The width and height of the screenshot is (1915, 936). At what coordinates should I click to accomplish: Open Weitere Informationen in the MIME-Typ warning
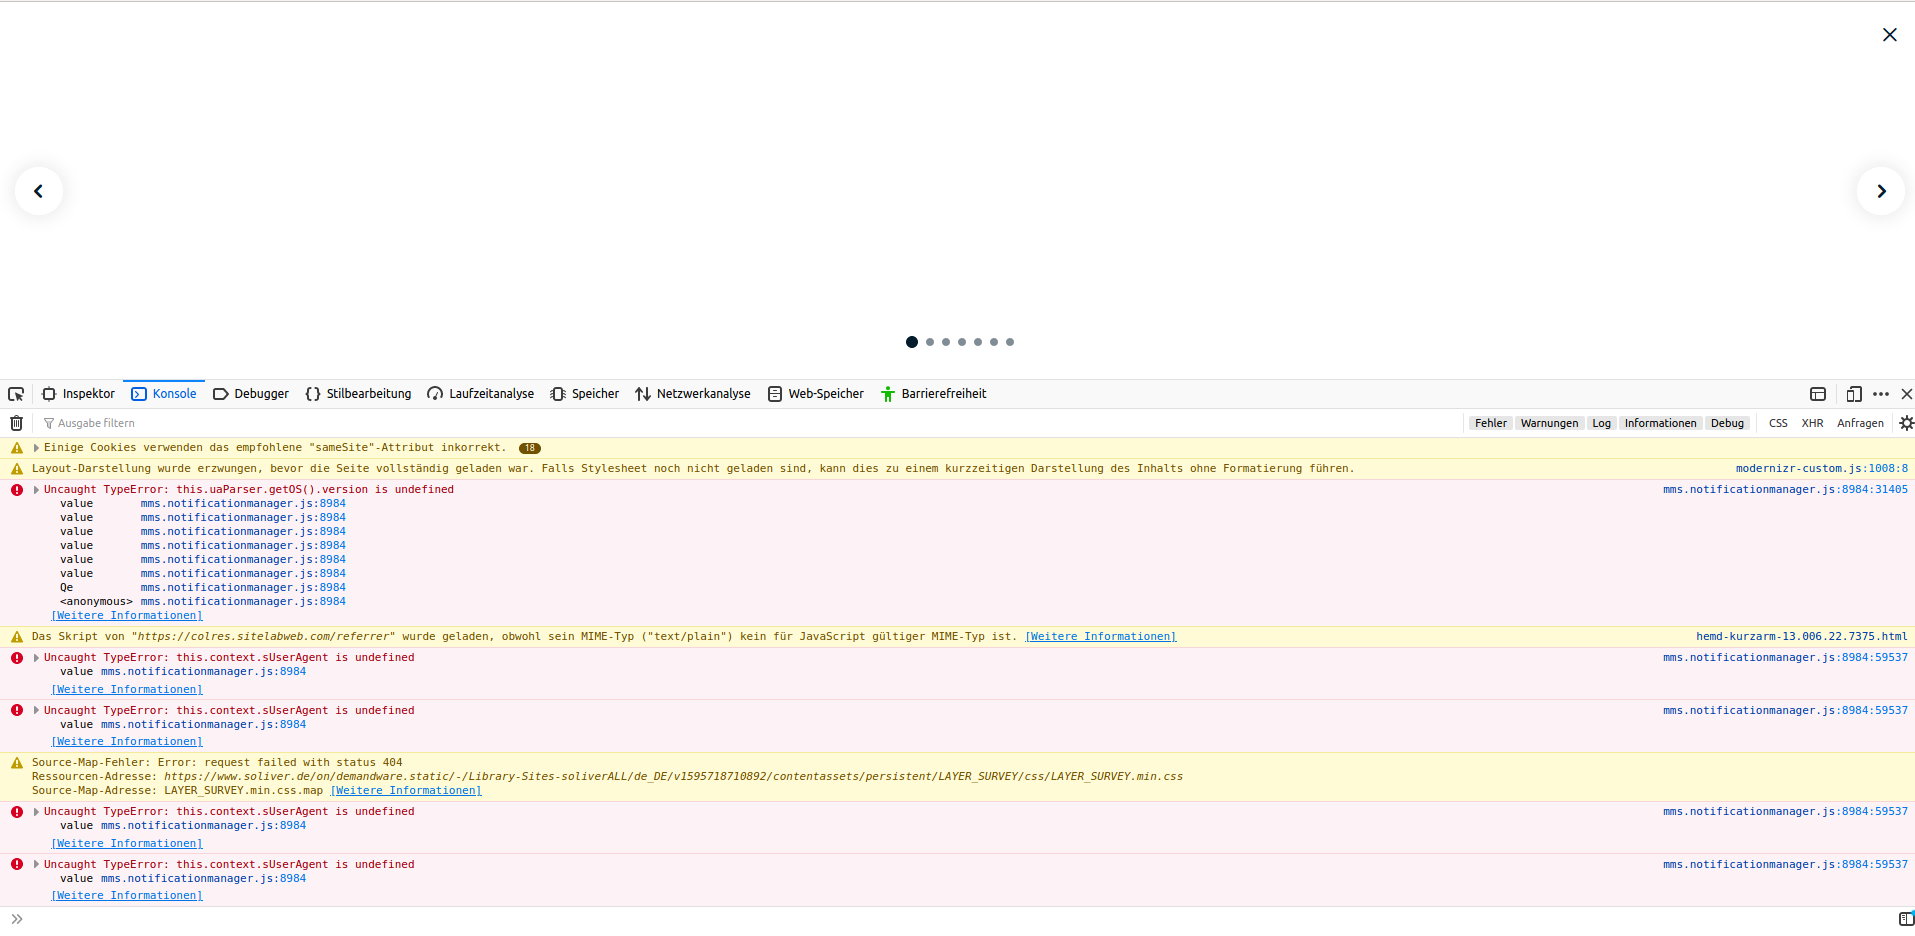(1101, 637)
